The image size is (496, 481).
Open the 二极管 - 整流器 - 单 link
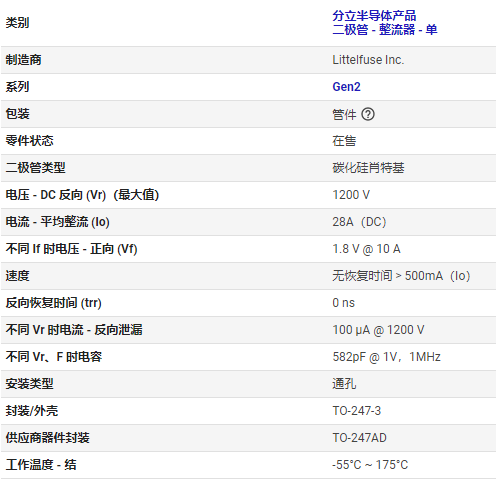click(x=385, y=30)
